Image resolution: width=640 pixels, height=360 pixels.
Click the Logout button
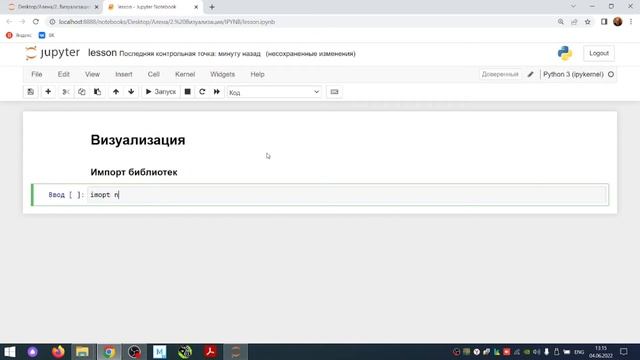(599, 53)
